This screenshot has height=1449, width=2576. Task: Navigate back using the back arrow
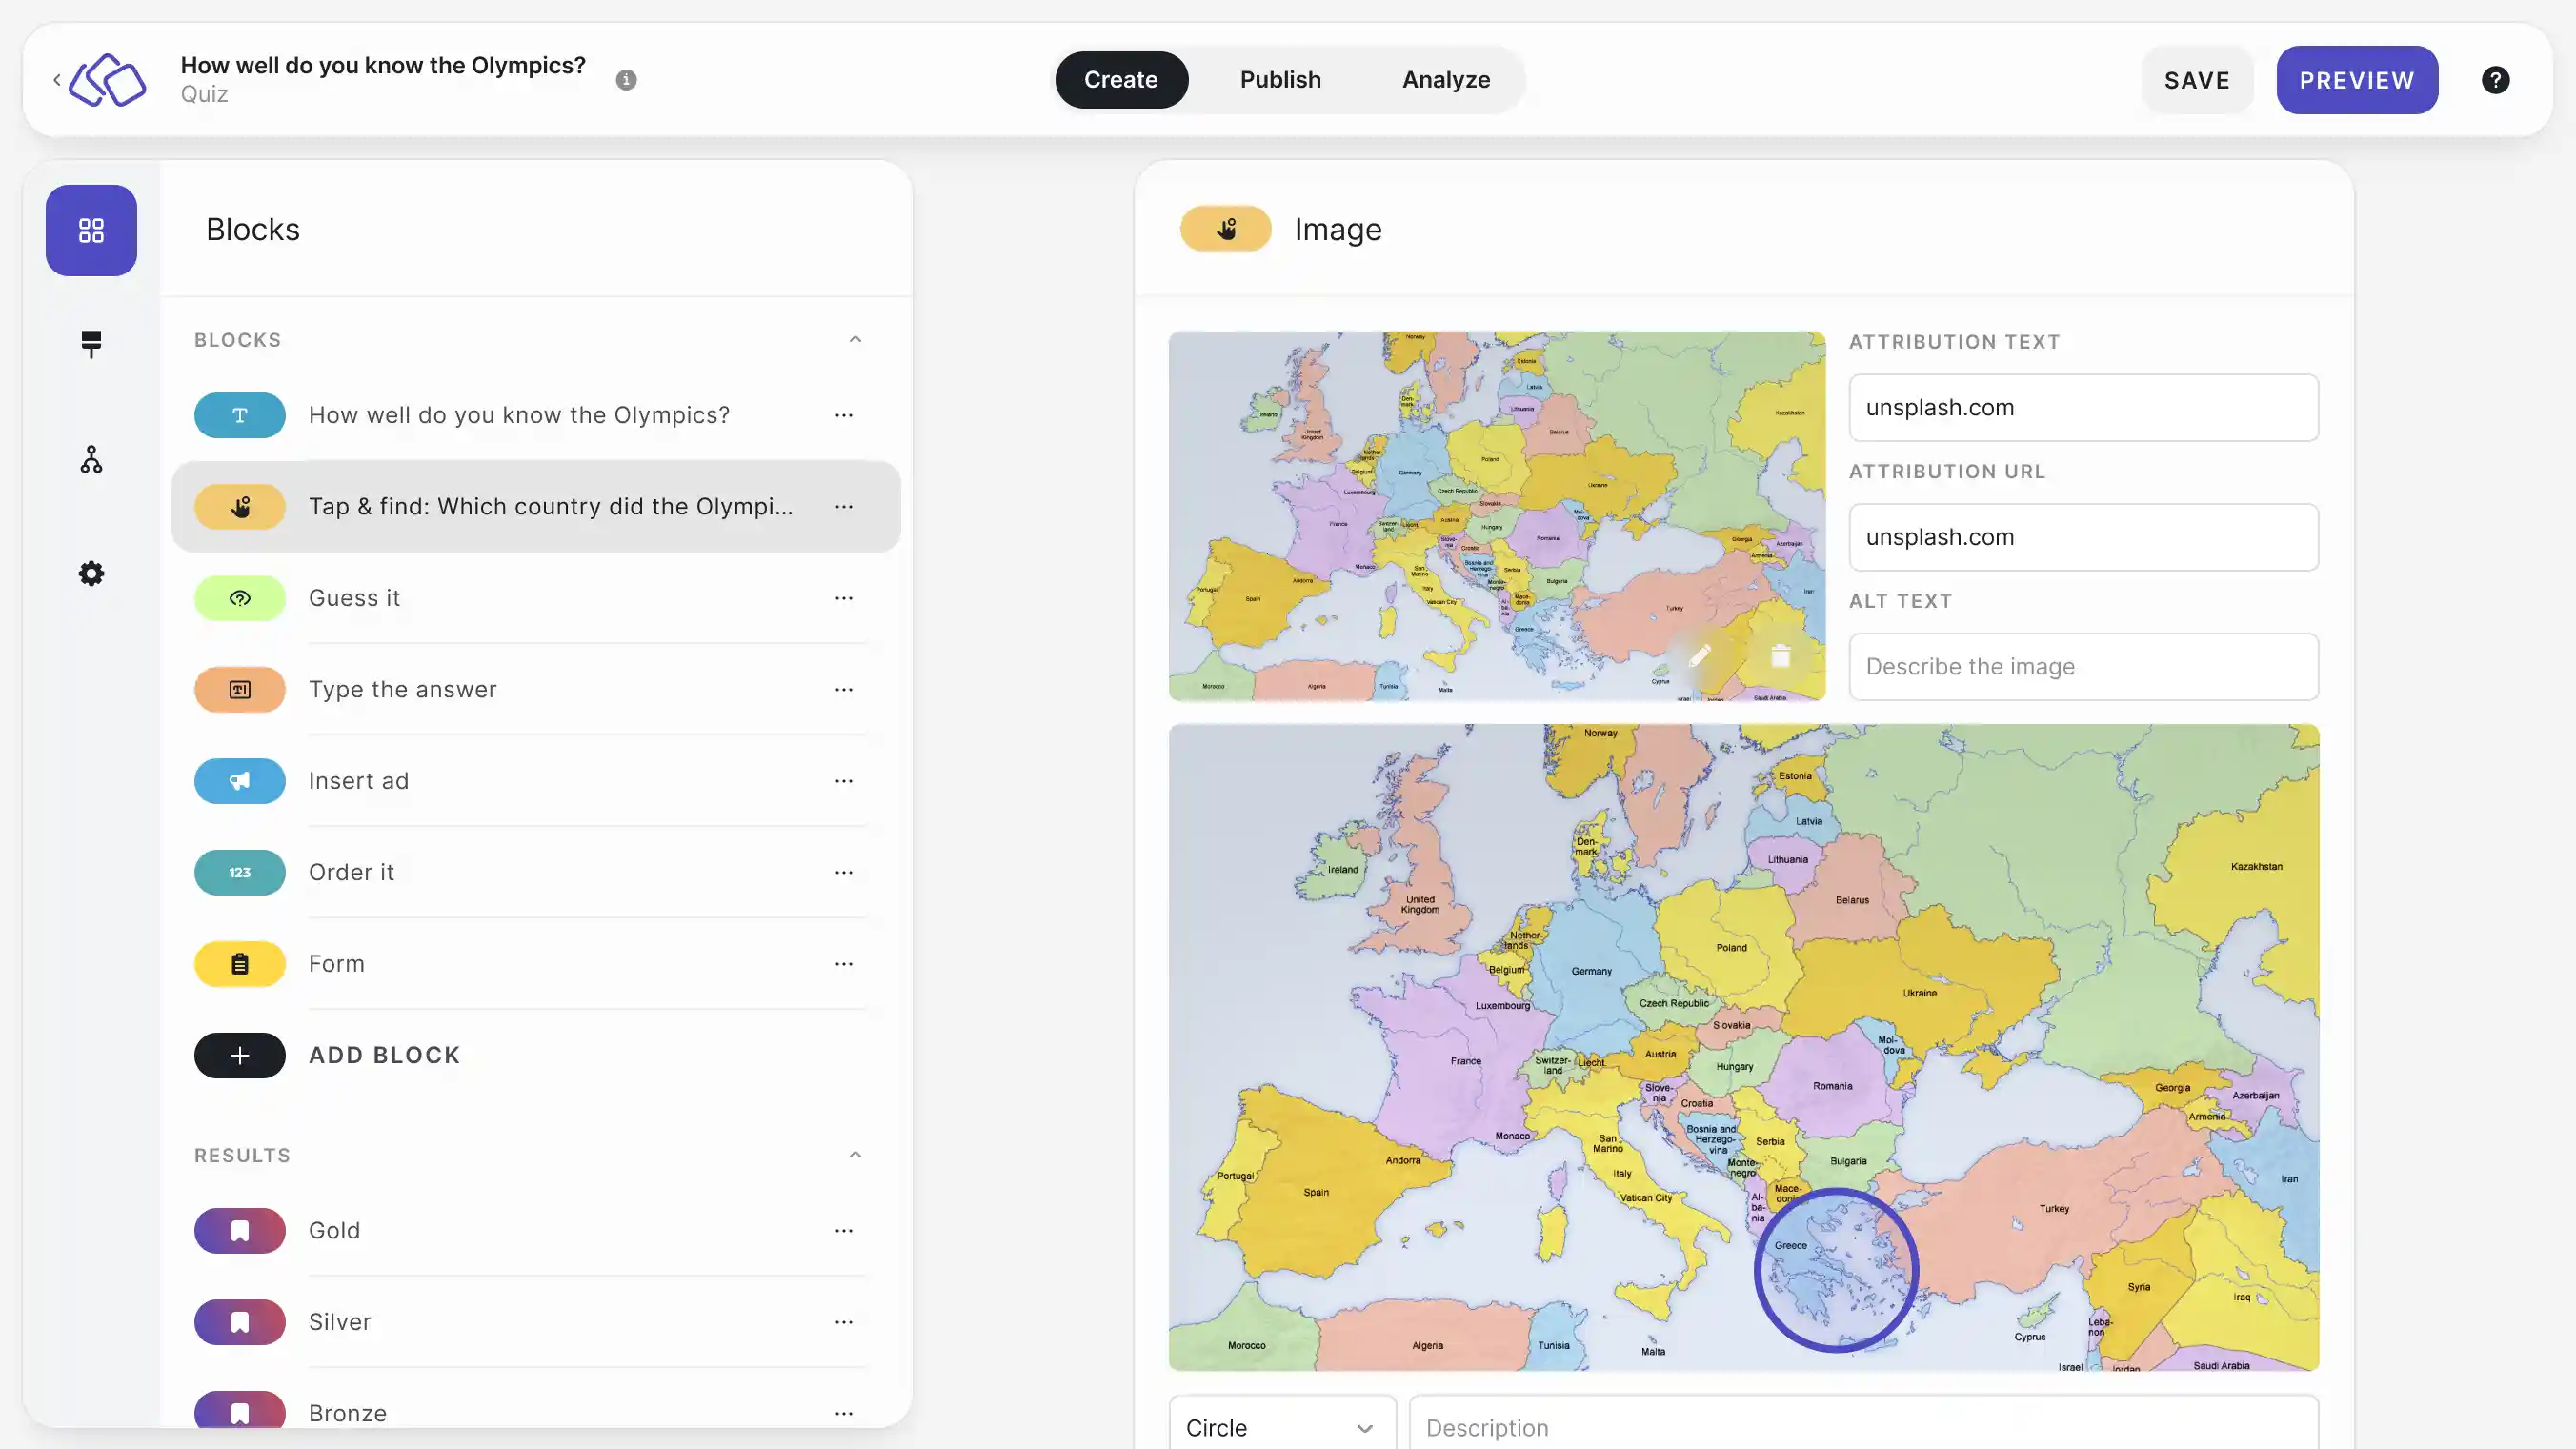(57, 79)
